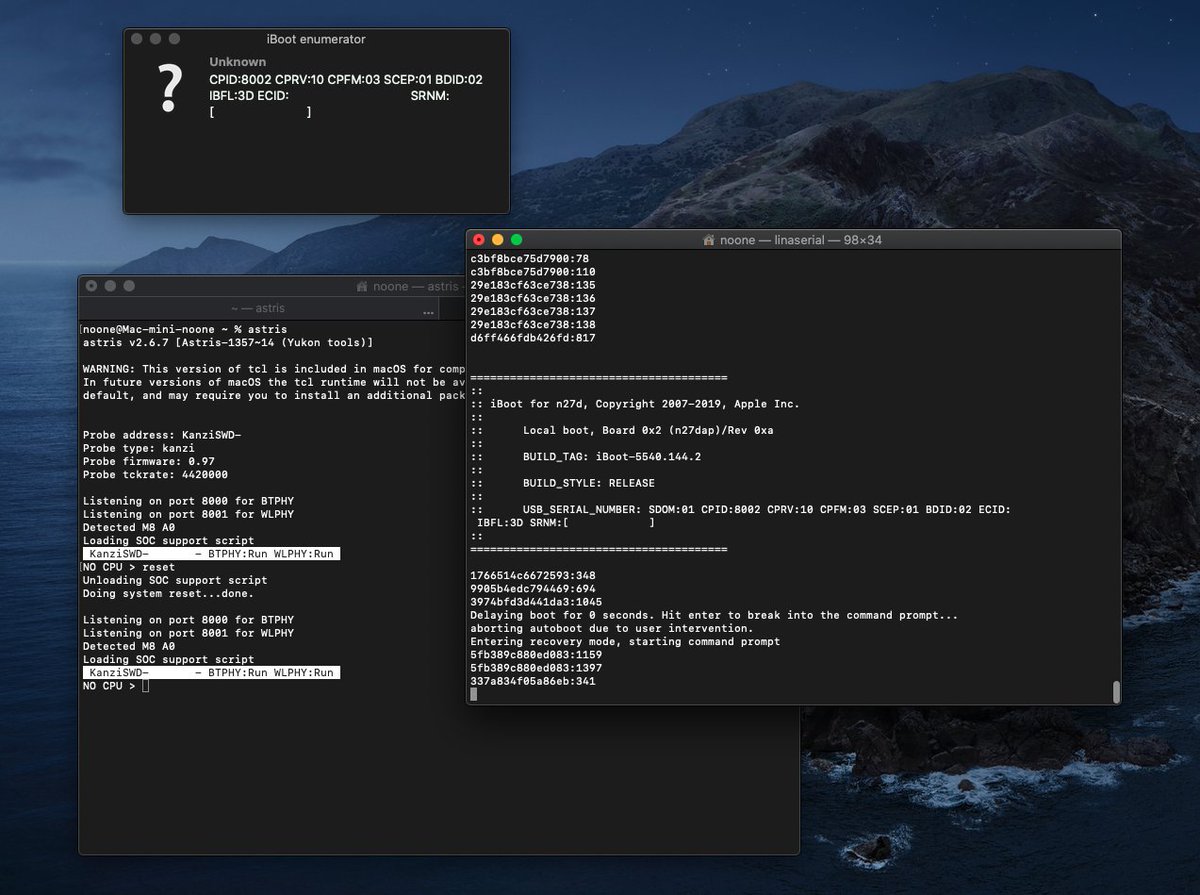Viewport: 1200px width, 895px height.
Task: Click the linaserial terminal cursor block
Action: [x=473, y=695]
